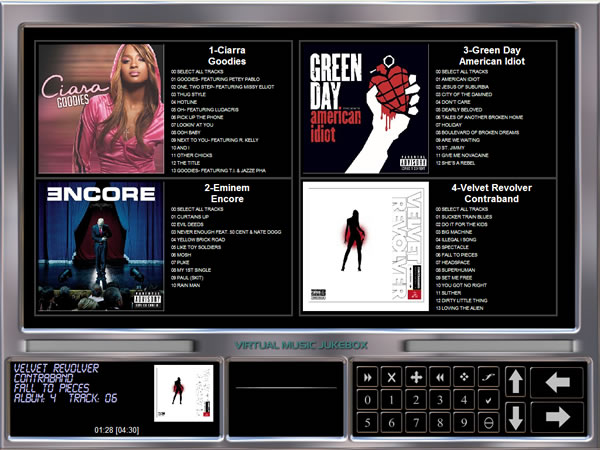This screenshot has width=600, height=450.
Task: Select keypad digit 8 button
Action: (440, 422)
